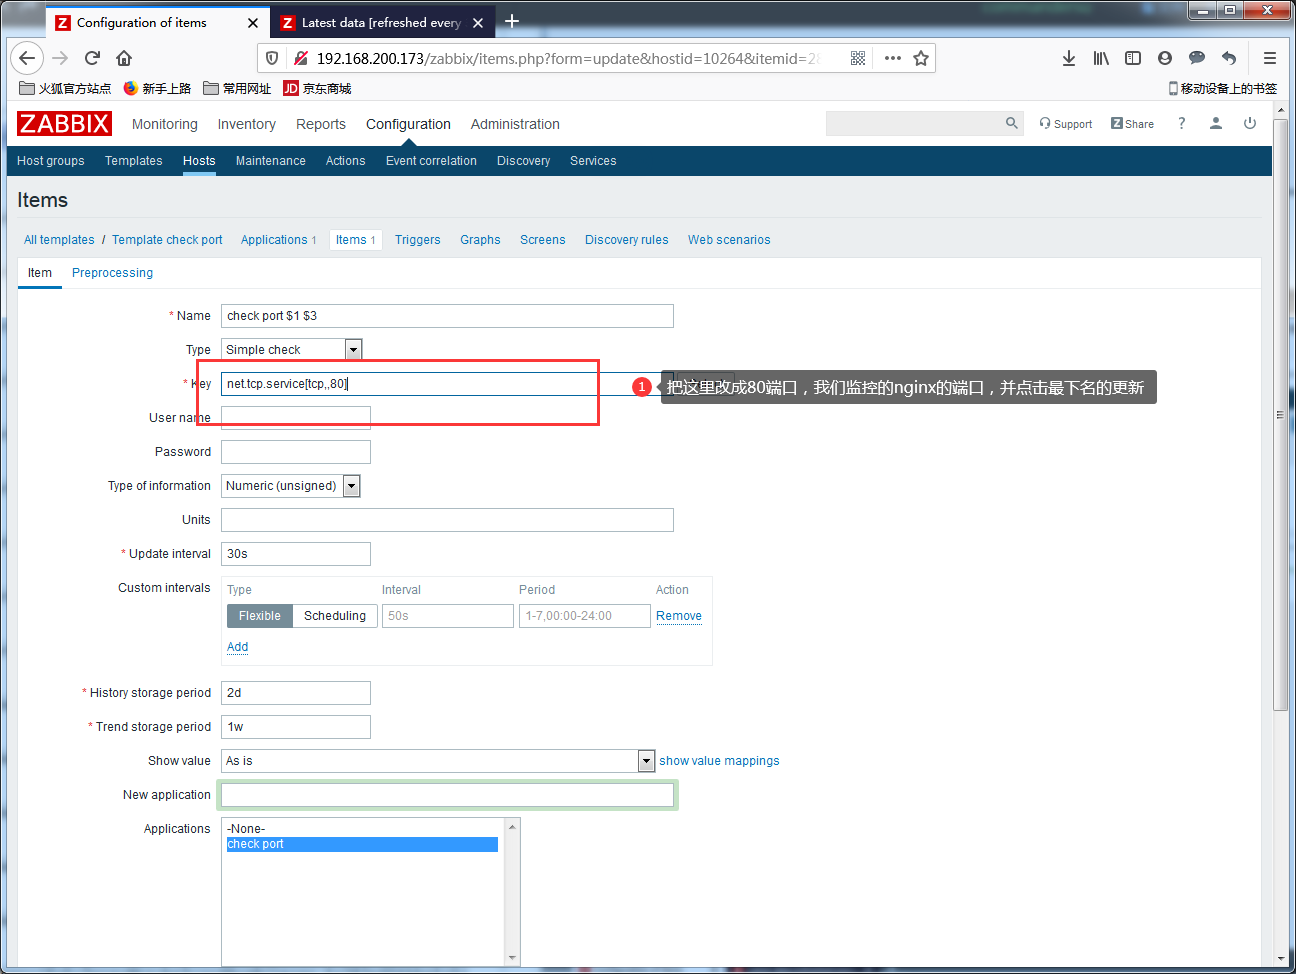Switch to the Preprocessing tab
This screenshot has height=974, width=1296.
112,273
